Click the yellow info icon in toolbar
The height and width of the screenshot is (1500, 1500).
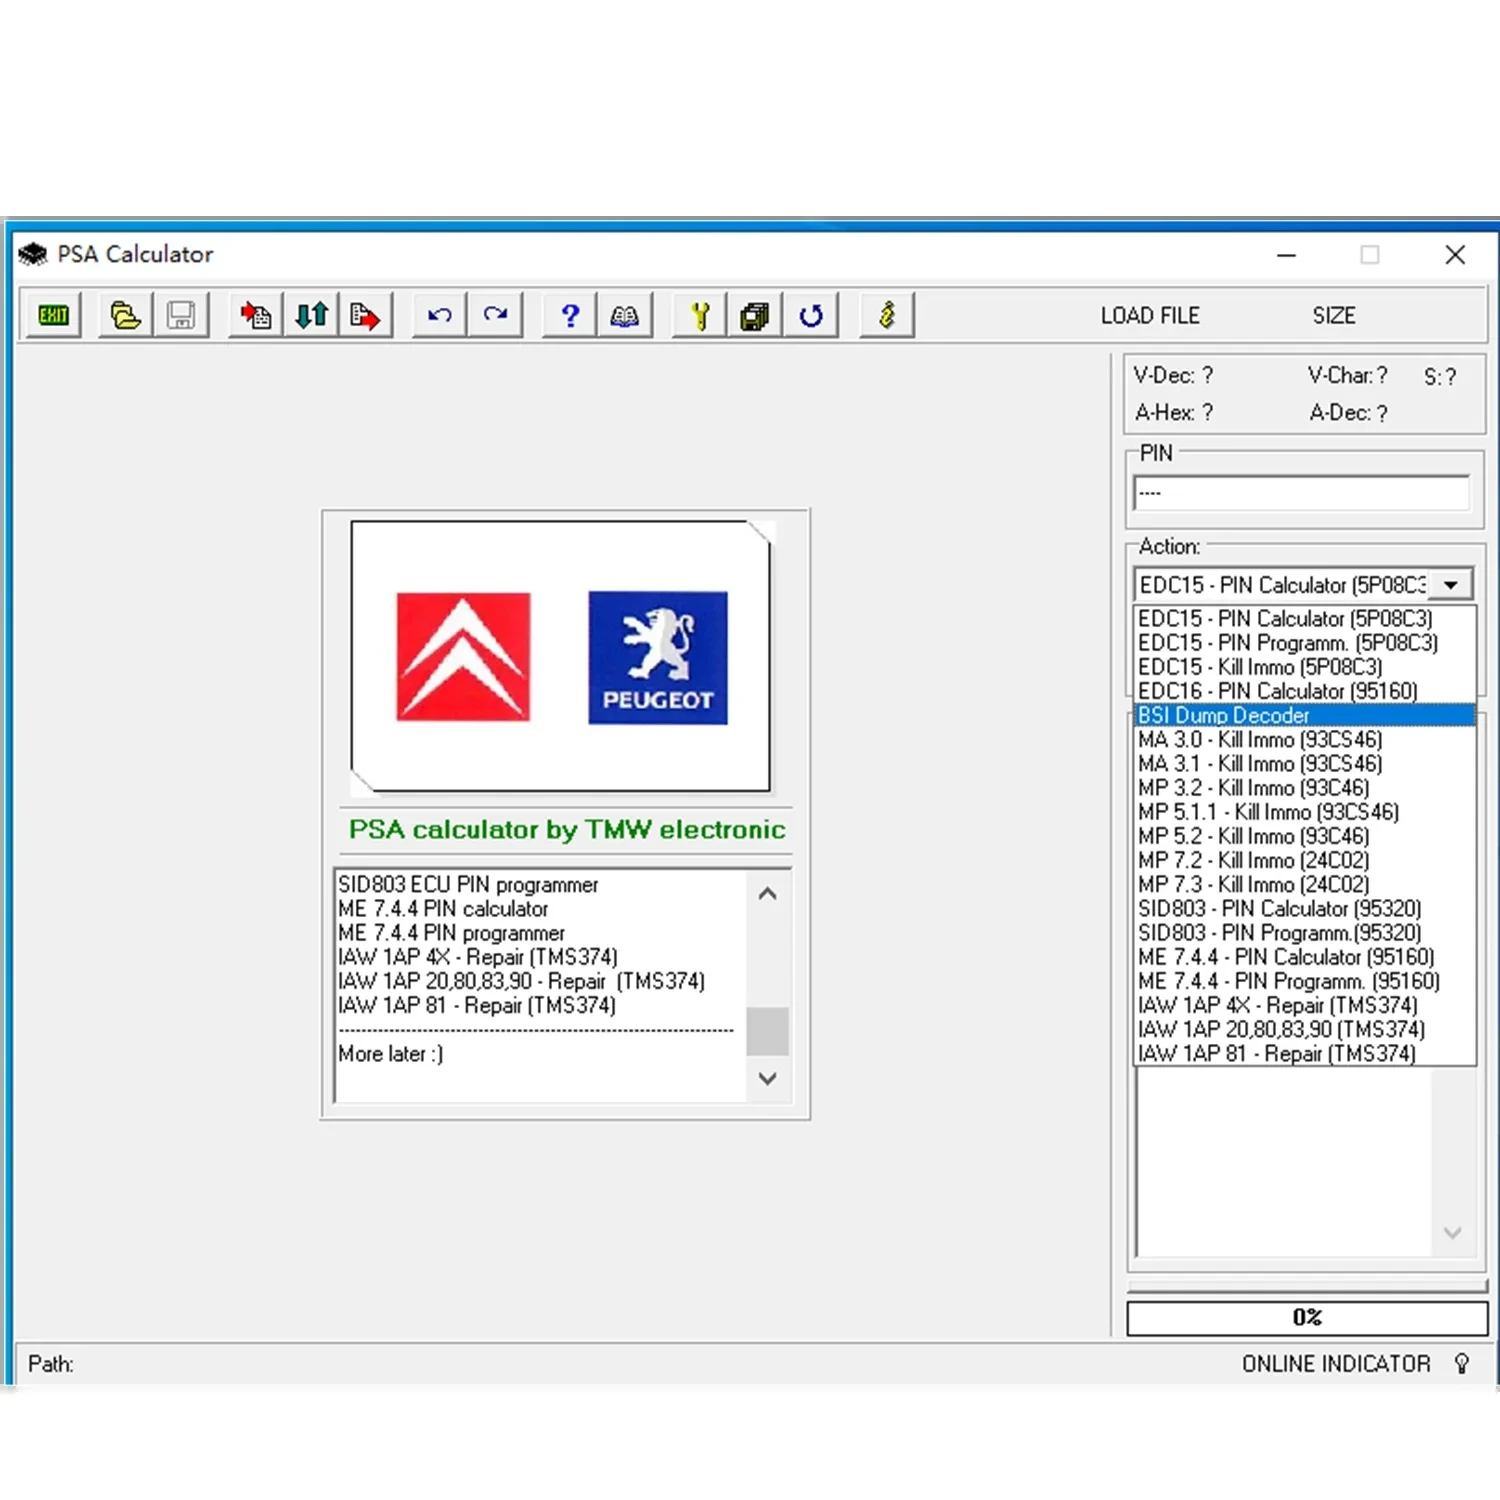(x=886, y=316)
